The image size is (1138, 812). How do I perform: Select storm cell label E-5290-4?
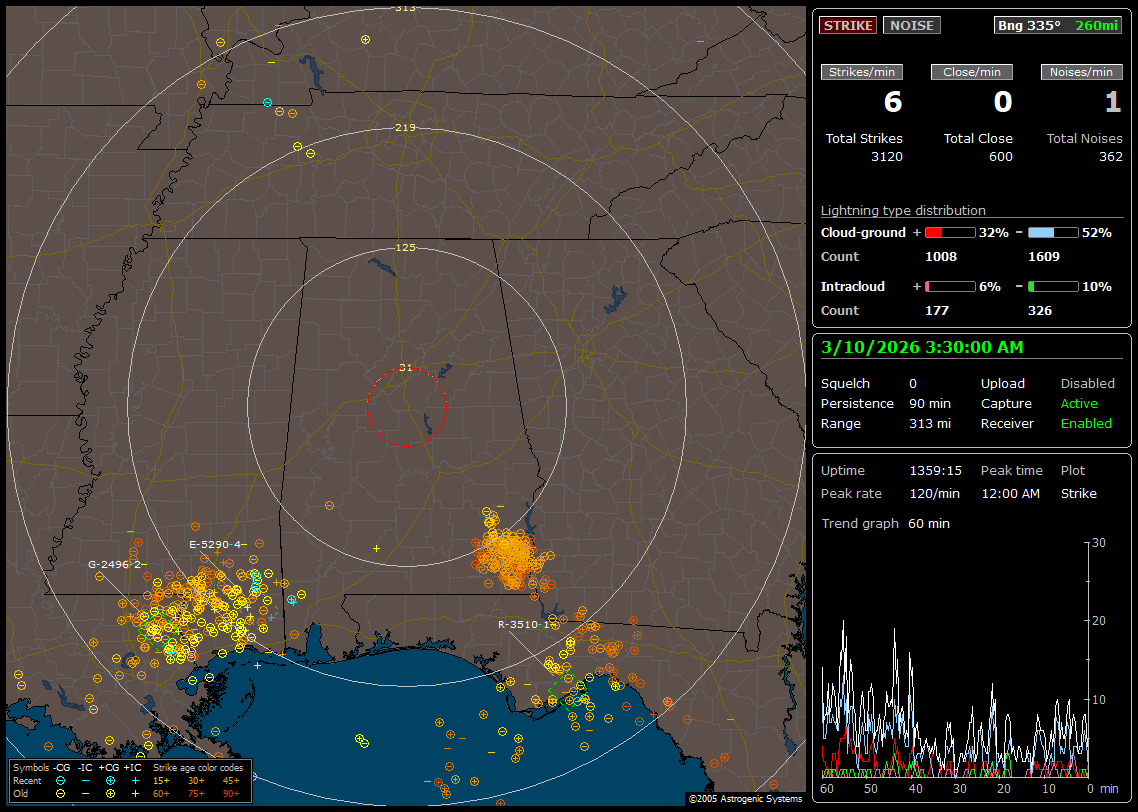[215, 544]
